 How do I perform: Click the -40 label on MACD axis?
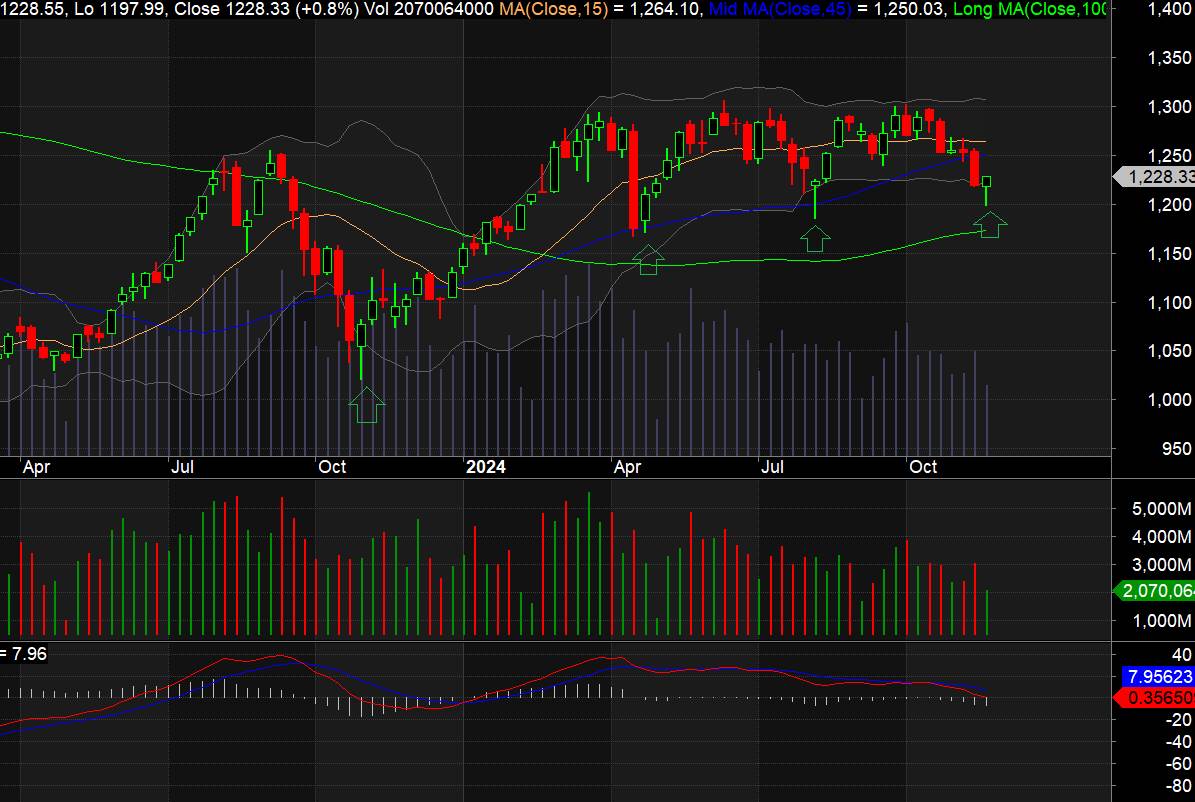click(1178, 741)
